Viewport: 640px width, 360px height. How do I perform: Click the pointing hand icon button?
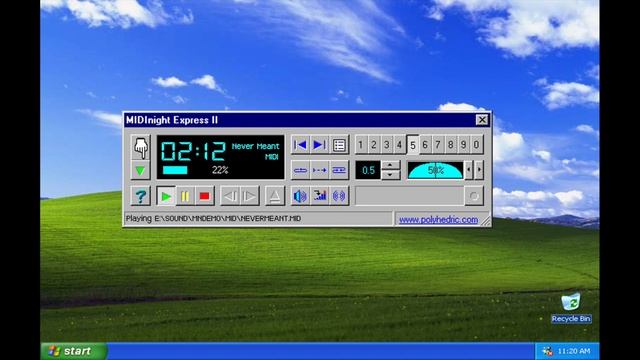140,147
